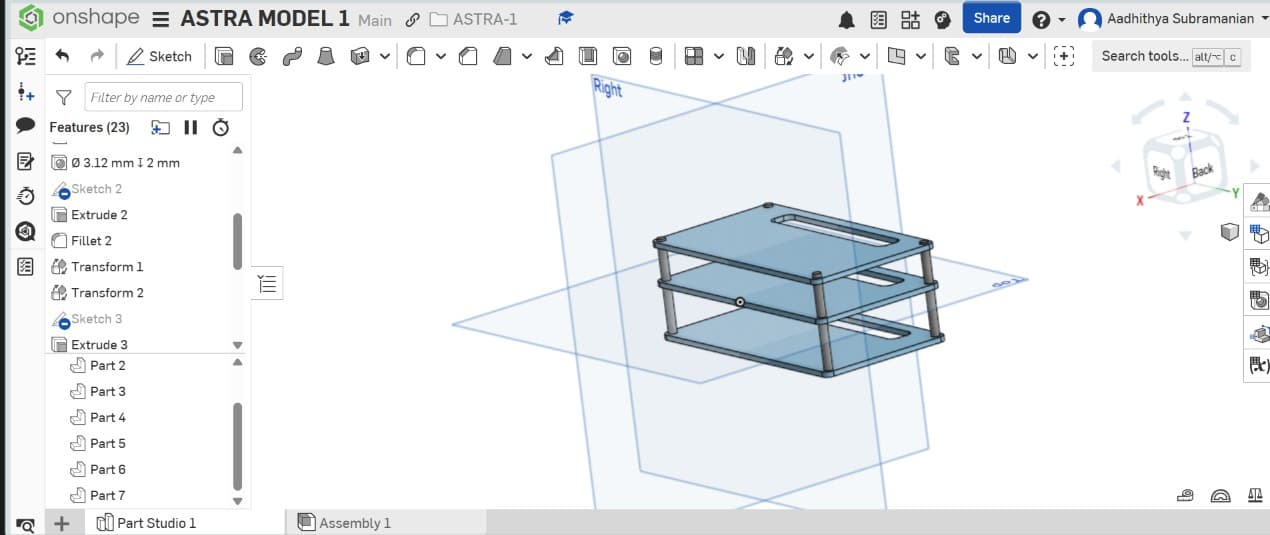Open the pattern tools dropdown
This screenshot has height=535, width=1270.
point(719,56)
